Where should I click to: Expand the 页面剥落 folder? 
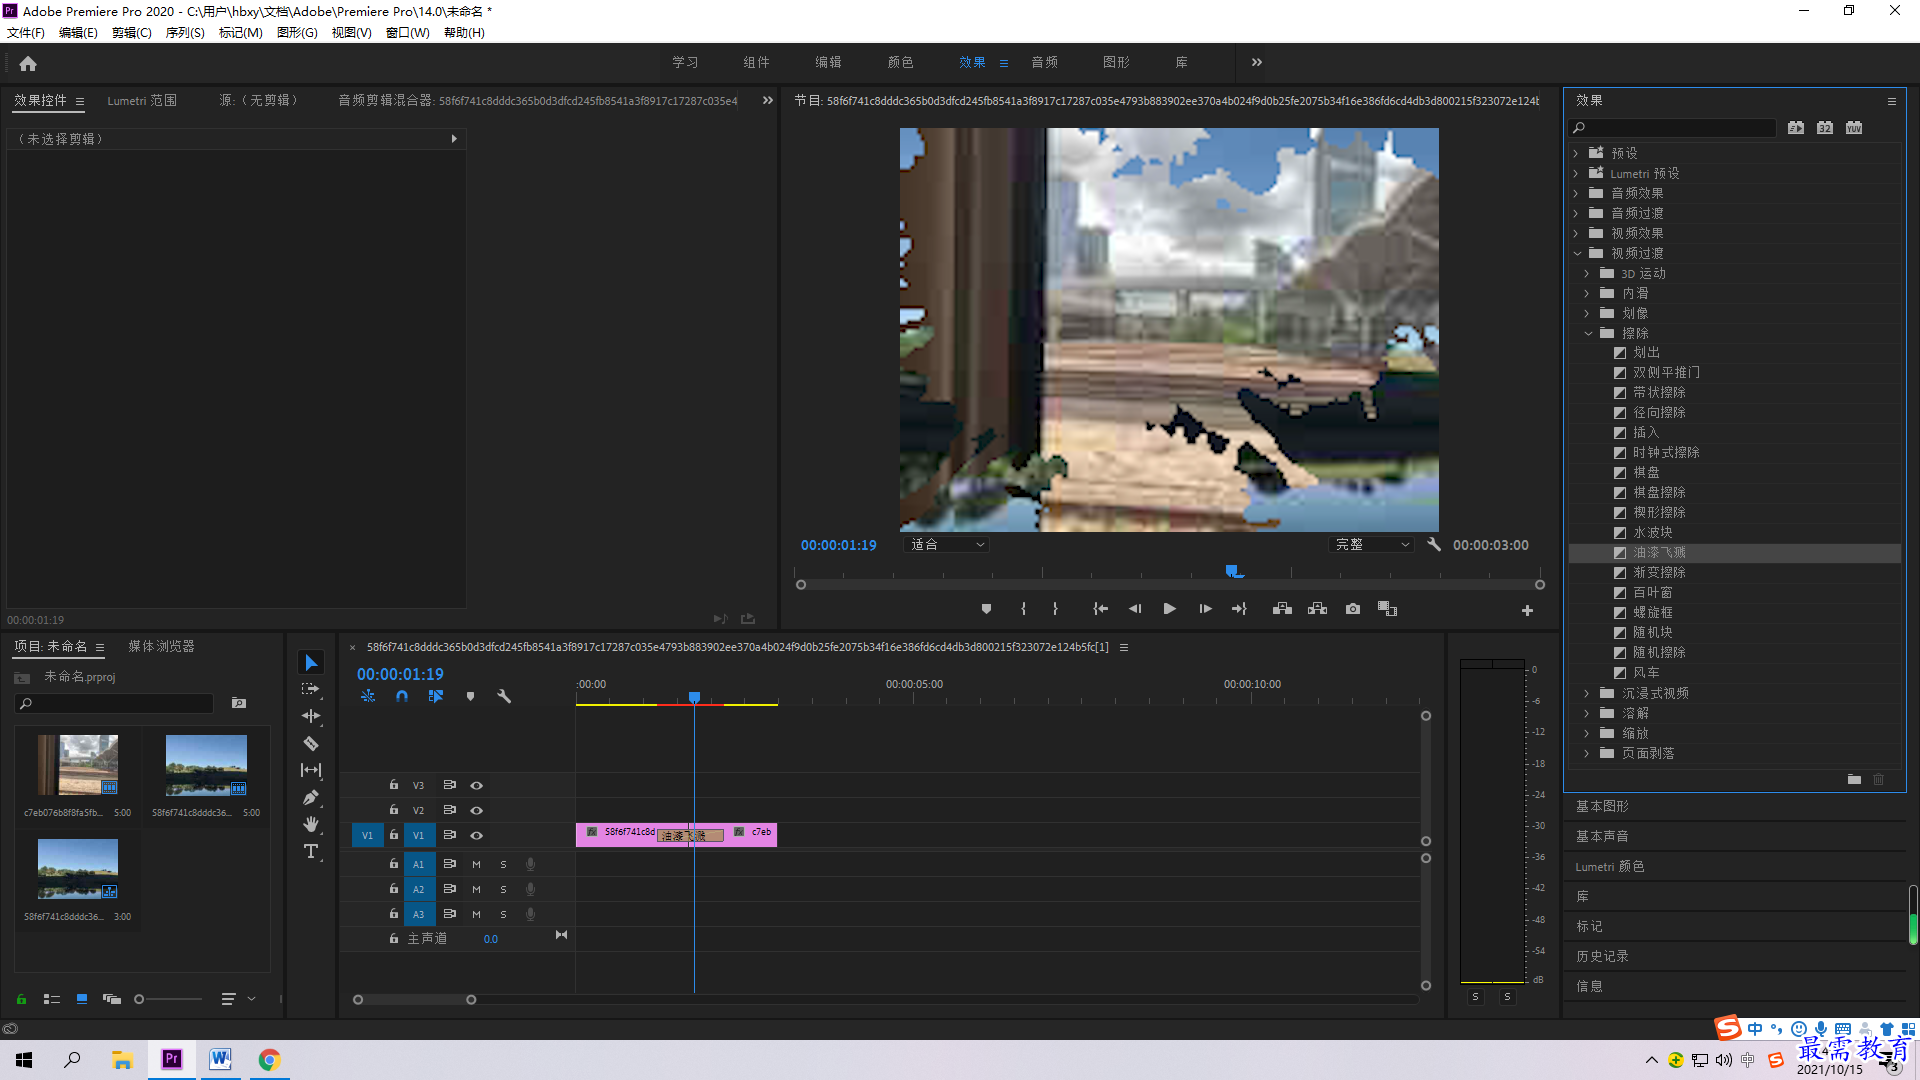point(1588,753)
